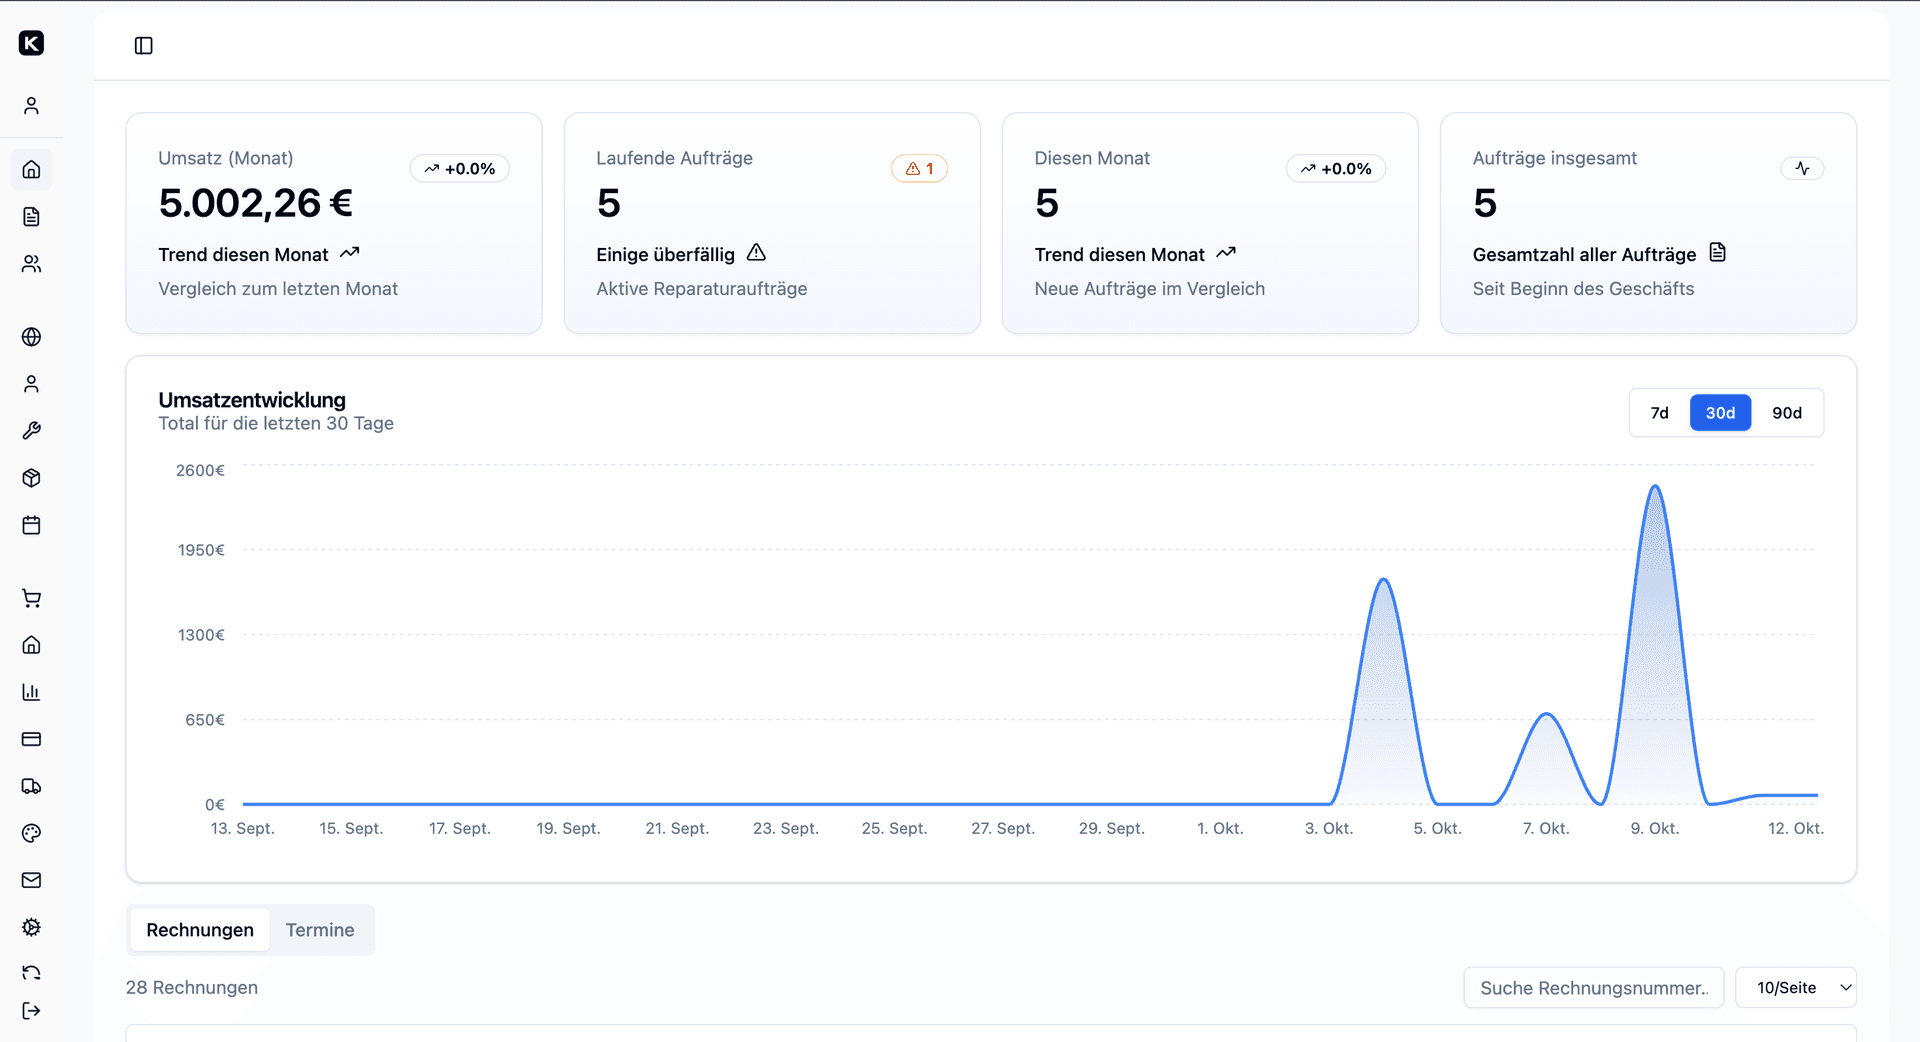Select the palette theme icon
Image resolution: width=1920 pixels, height=1042 pixels.
click(31, 833)
